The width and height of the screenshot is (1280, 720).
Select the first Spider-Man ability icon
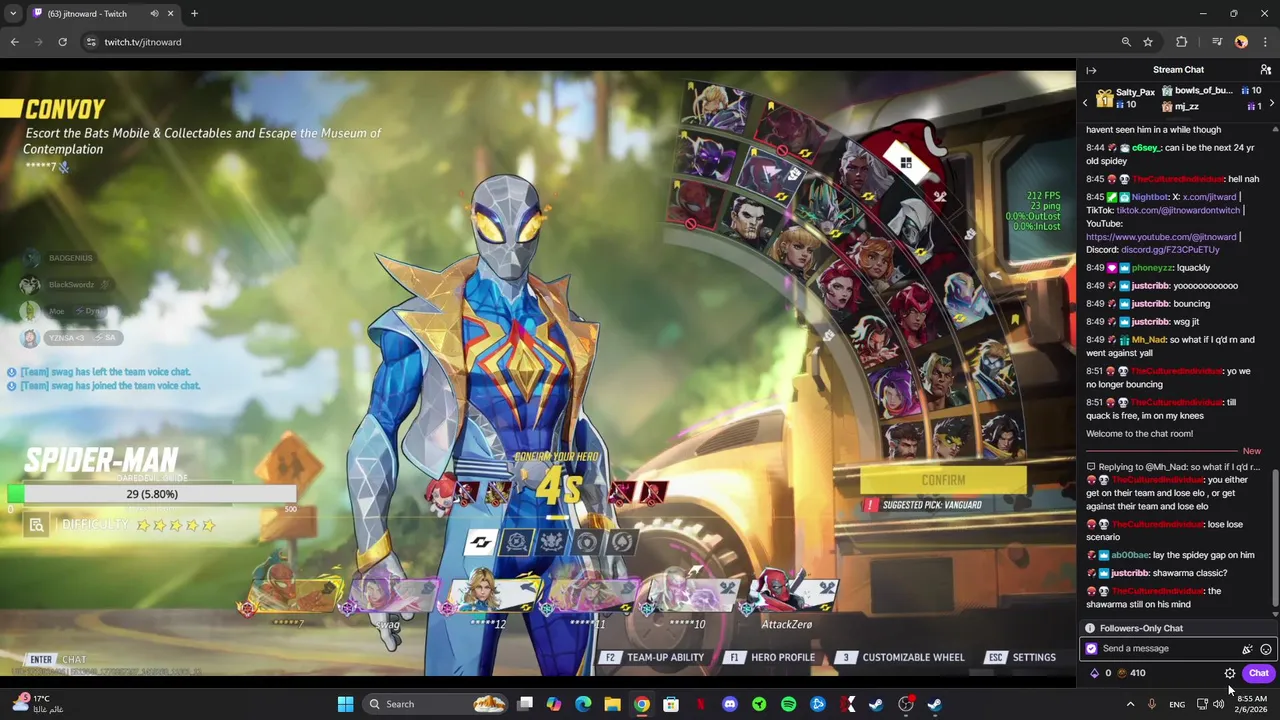click(x=481, y=542)
